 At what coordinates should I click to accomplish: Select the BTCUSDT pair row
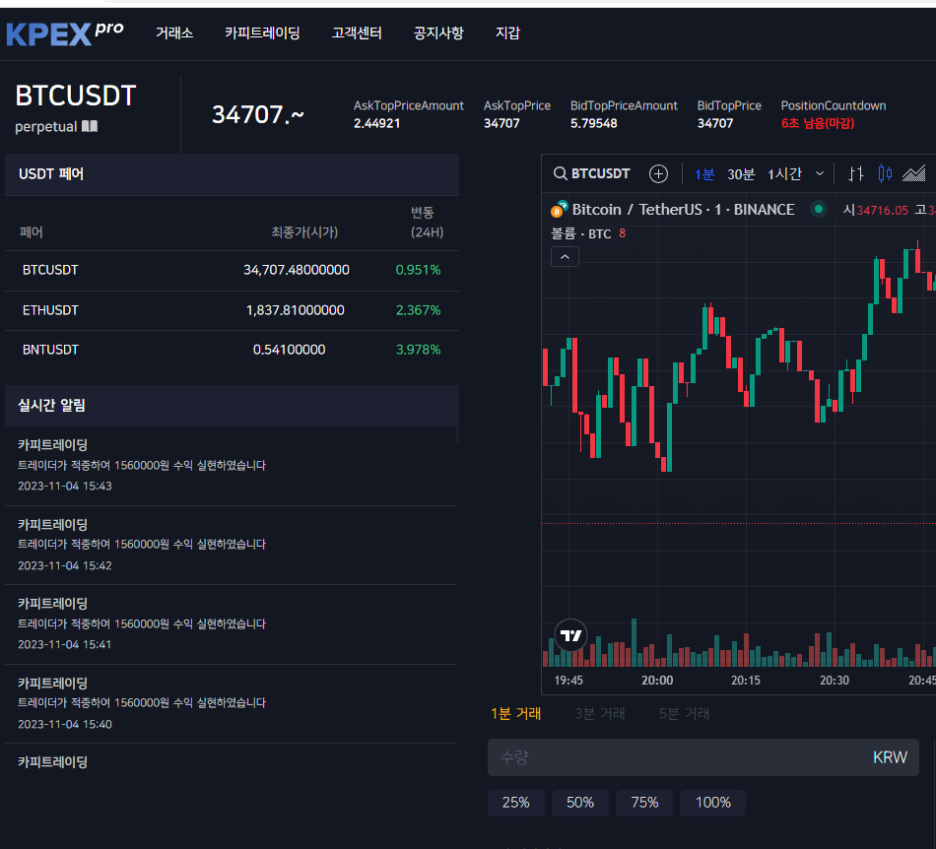click(232, 270)
